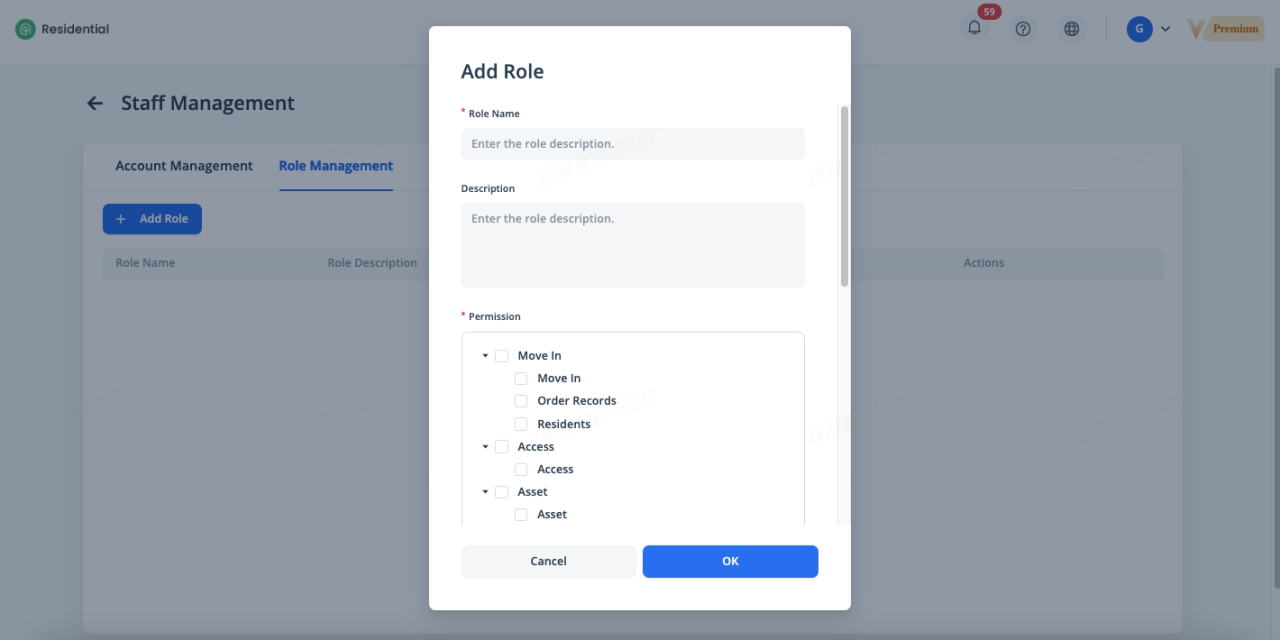Focus the Role Name input field
1280x640 pixels.
pyautogui.click(x=632, y=144)
